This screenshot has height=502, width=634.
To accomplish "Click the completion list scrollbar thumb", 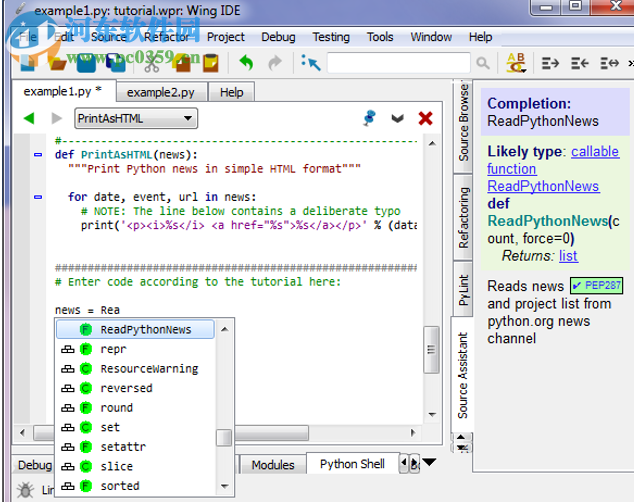I will [x=224, y=437].
